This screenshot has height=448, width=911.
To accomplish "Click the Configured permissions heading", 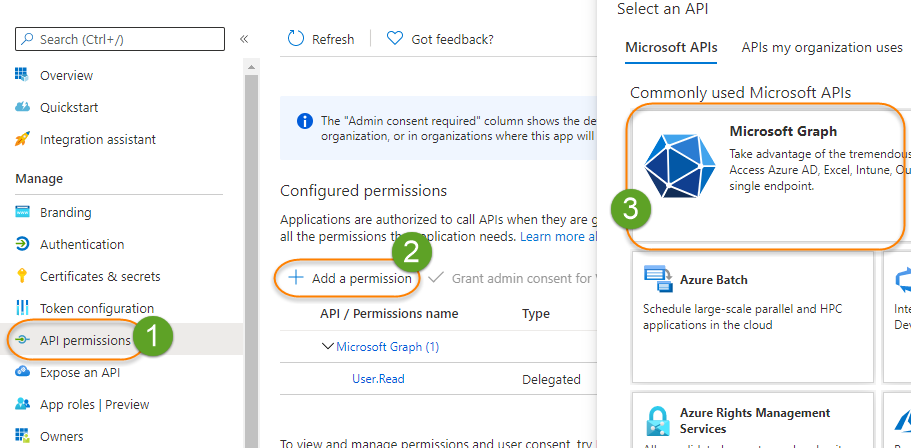I will 364,191.
